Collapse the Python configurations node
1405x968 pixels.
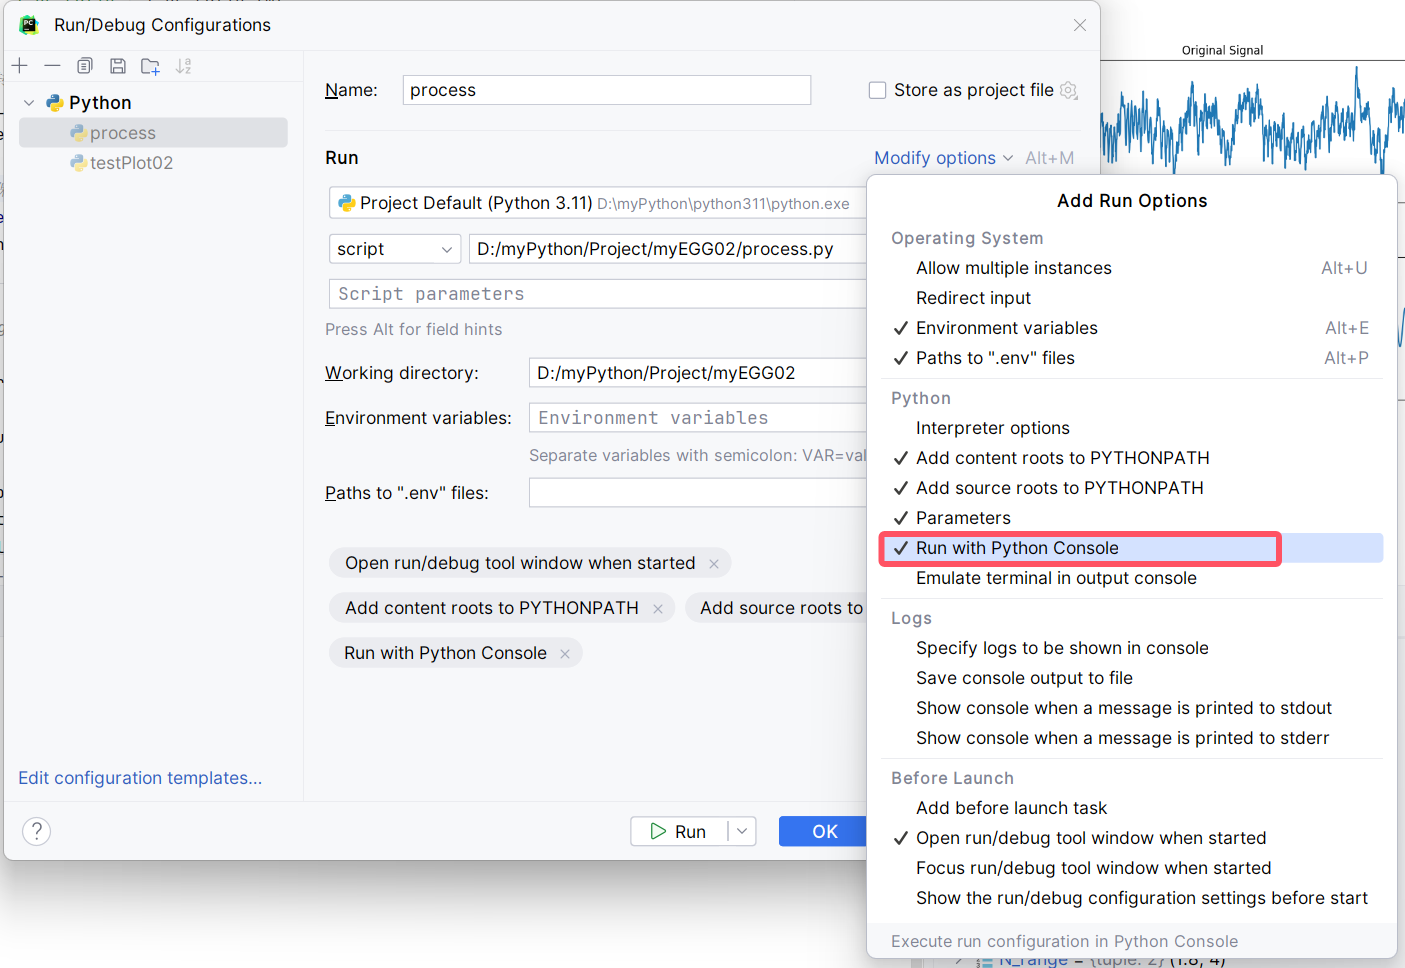29,103
